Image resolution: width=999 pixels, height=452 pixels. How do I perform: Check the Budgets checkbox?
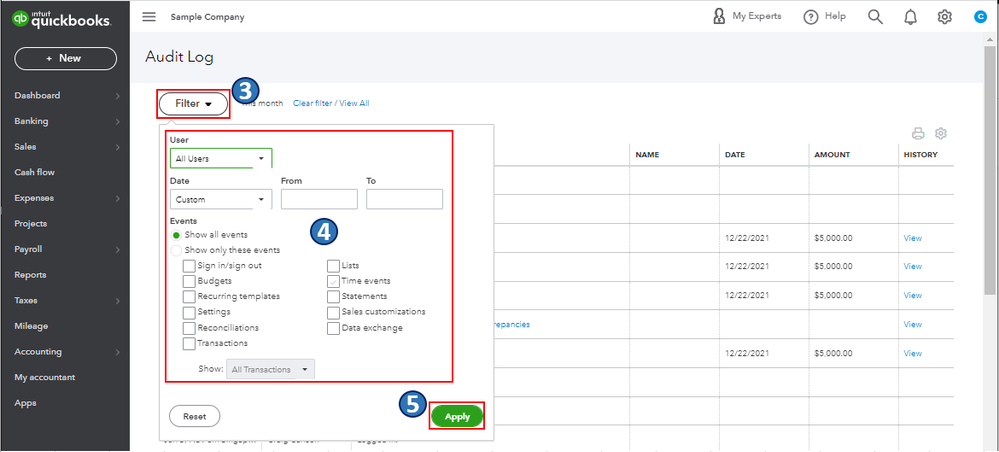click(x=189, y=281)
